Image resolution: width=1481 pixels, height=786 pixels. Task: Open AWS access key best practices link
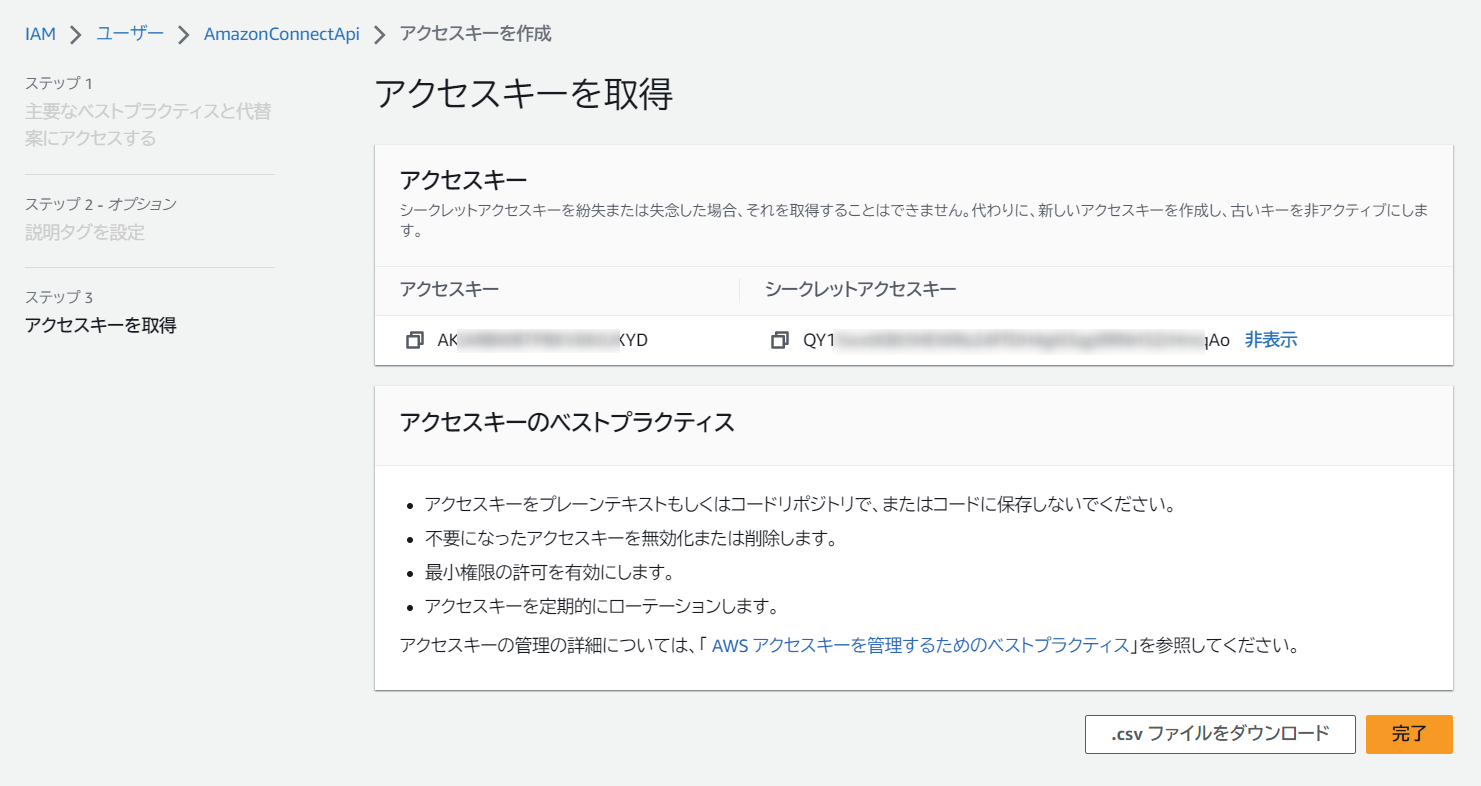pyautogui.click(x=920, y=645)
